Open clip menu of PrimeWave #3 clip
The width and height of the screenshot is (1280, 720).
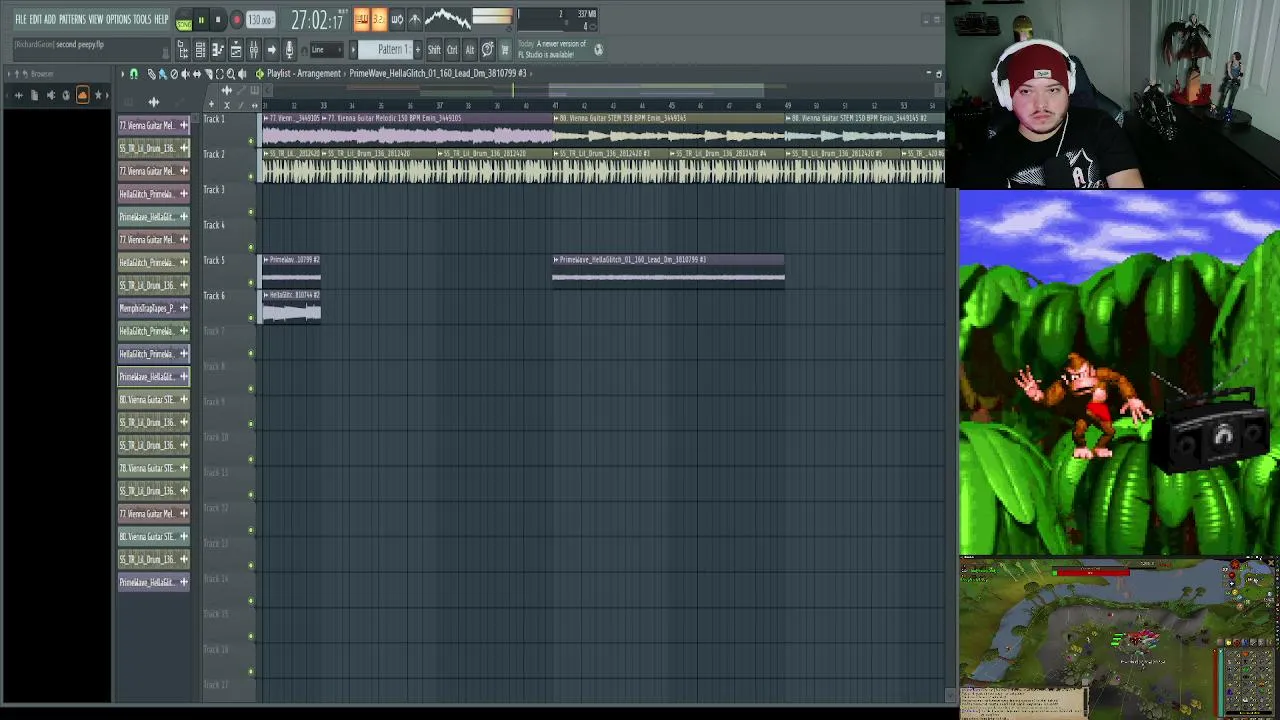[556, 260]
